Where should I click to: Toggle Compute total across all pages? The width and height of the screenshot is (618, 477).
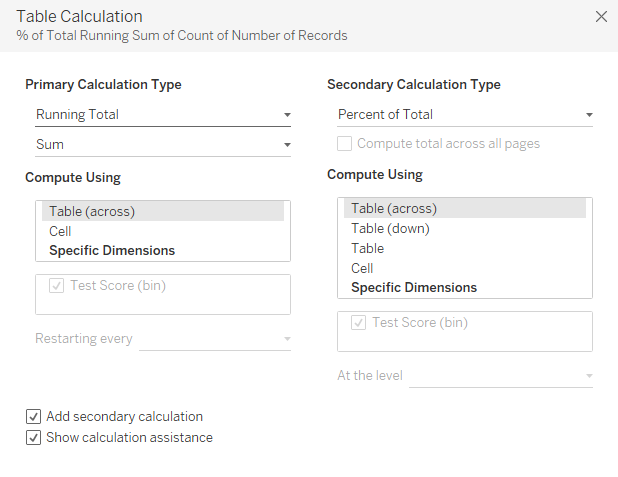[345, 144]
